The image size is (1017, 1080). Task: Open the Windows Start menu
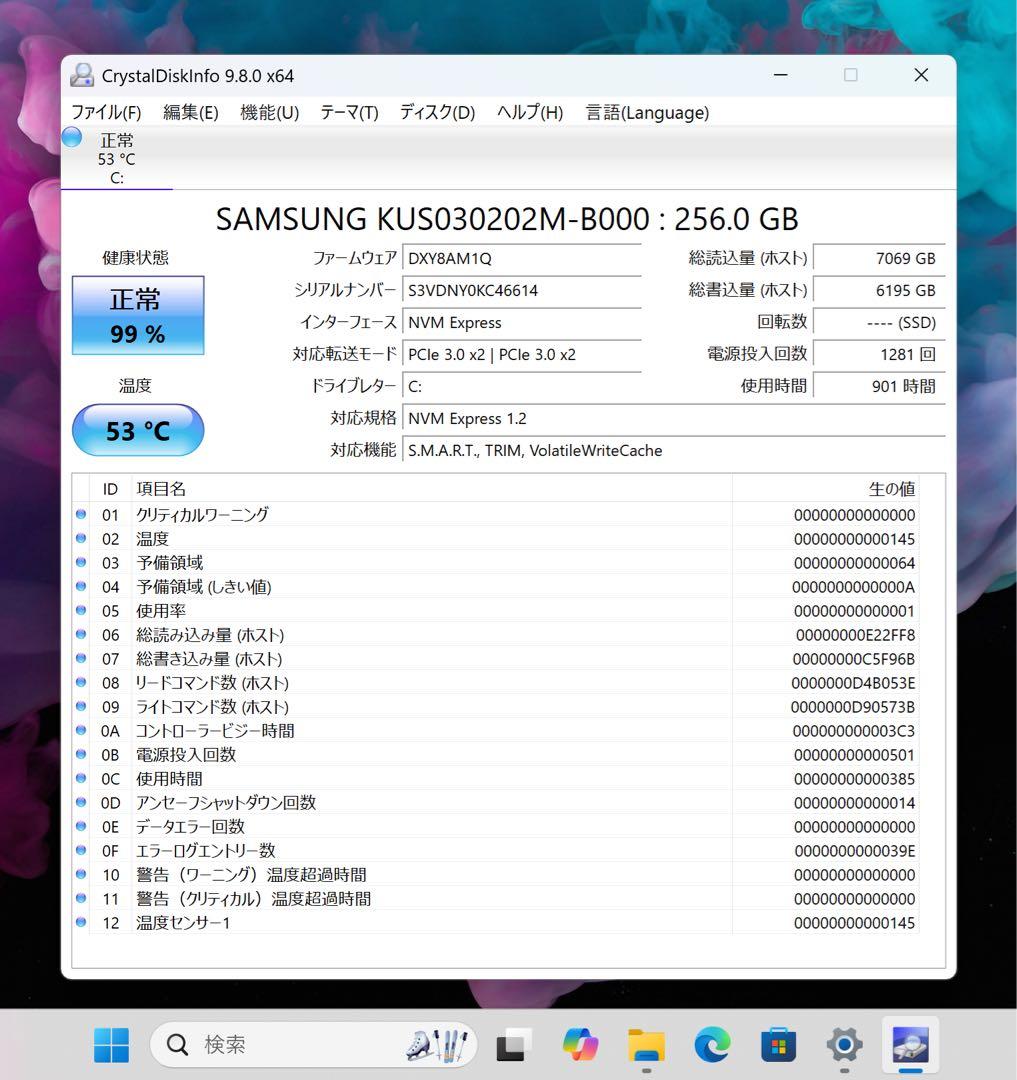pos(111,1045)
